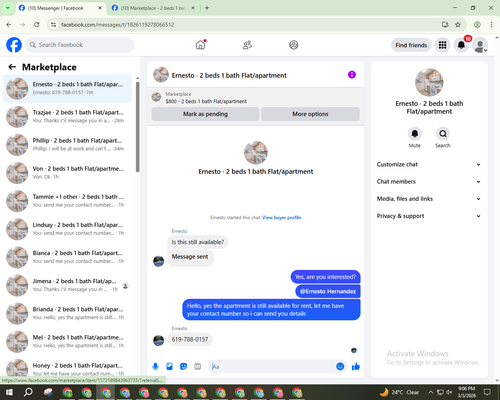Screen dimensions: 500x400
Task: Click taskbar clock showing 9:06 PM
Action: click(467, 392)
